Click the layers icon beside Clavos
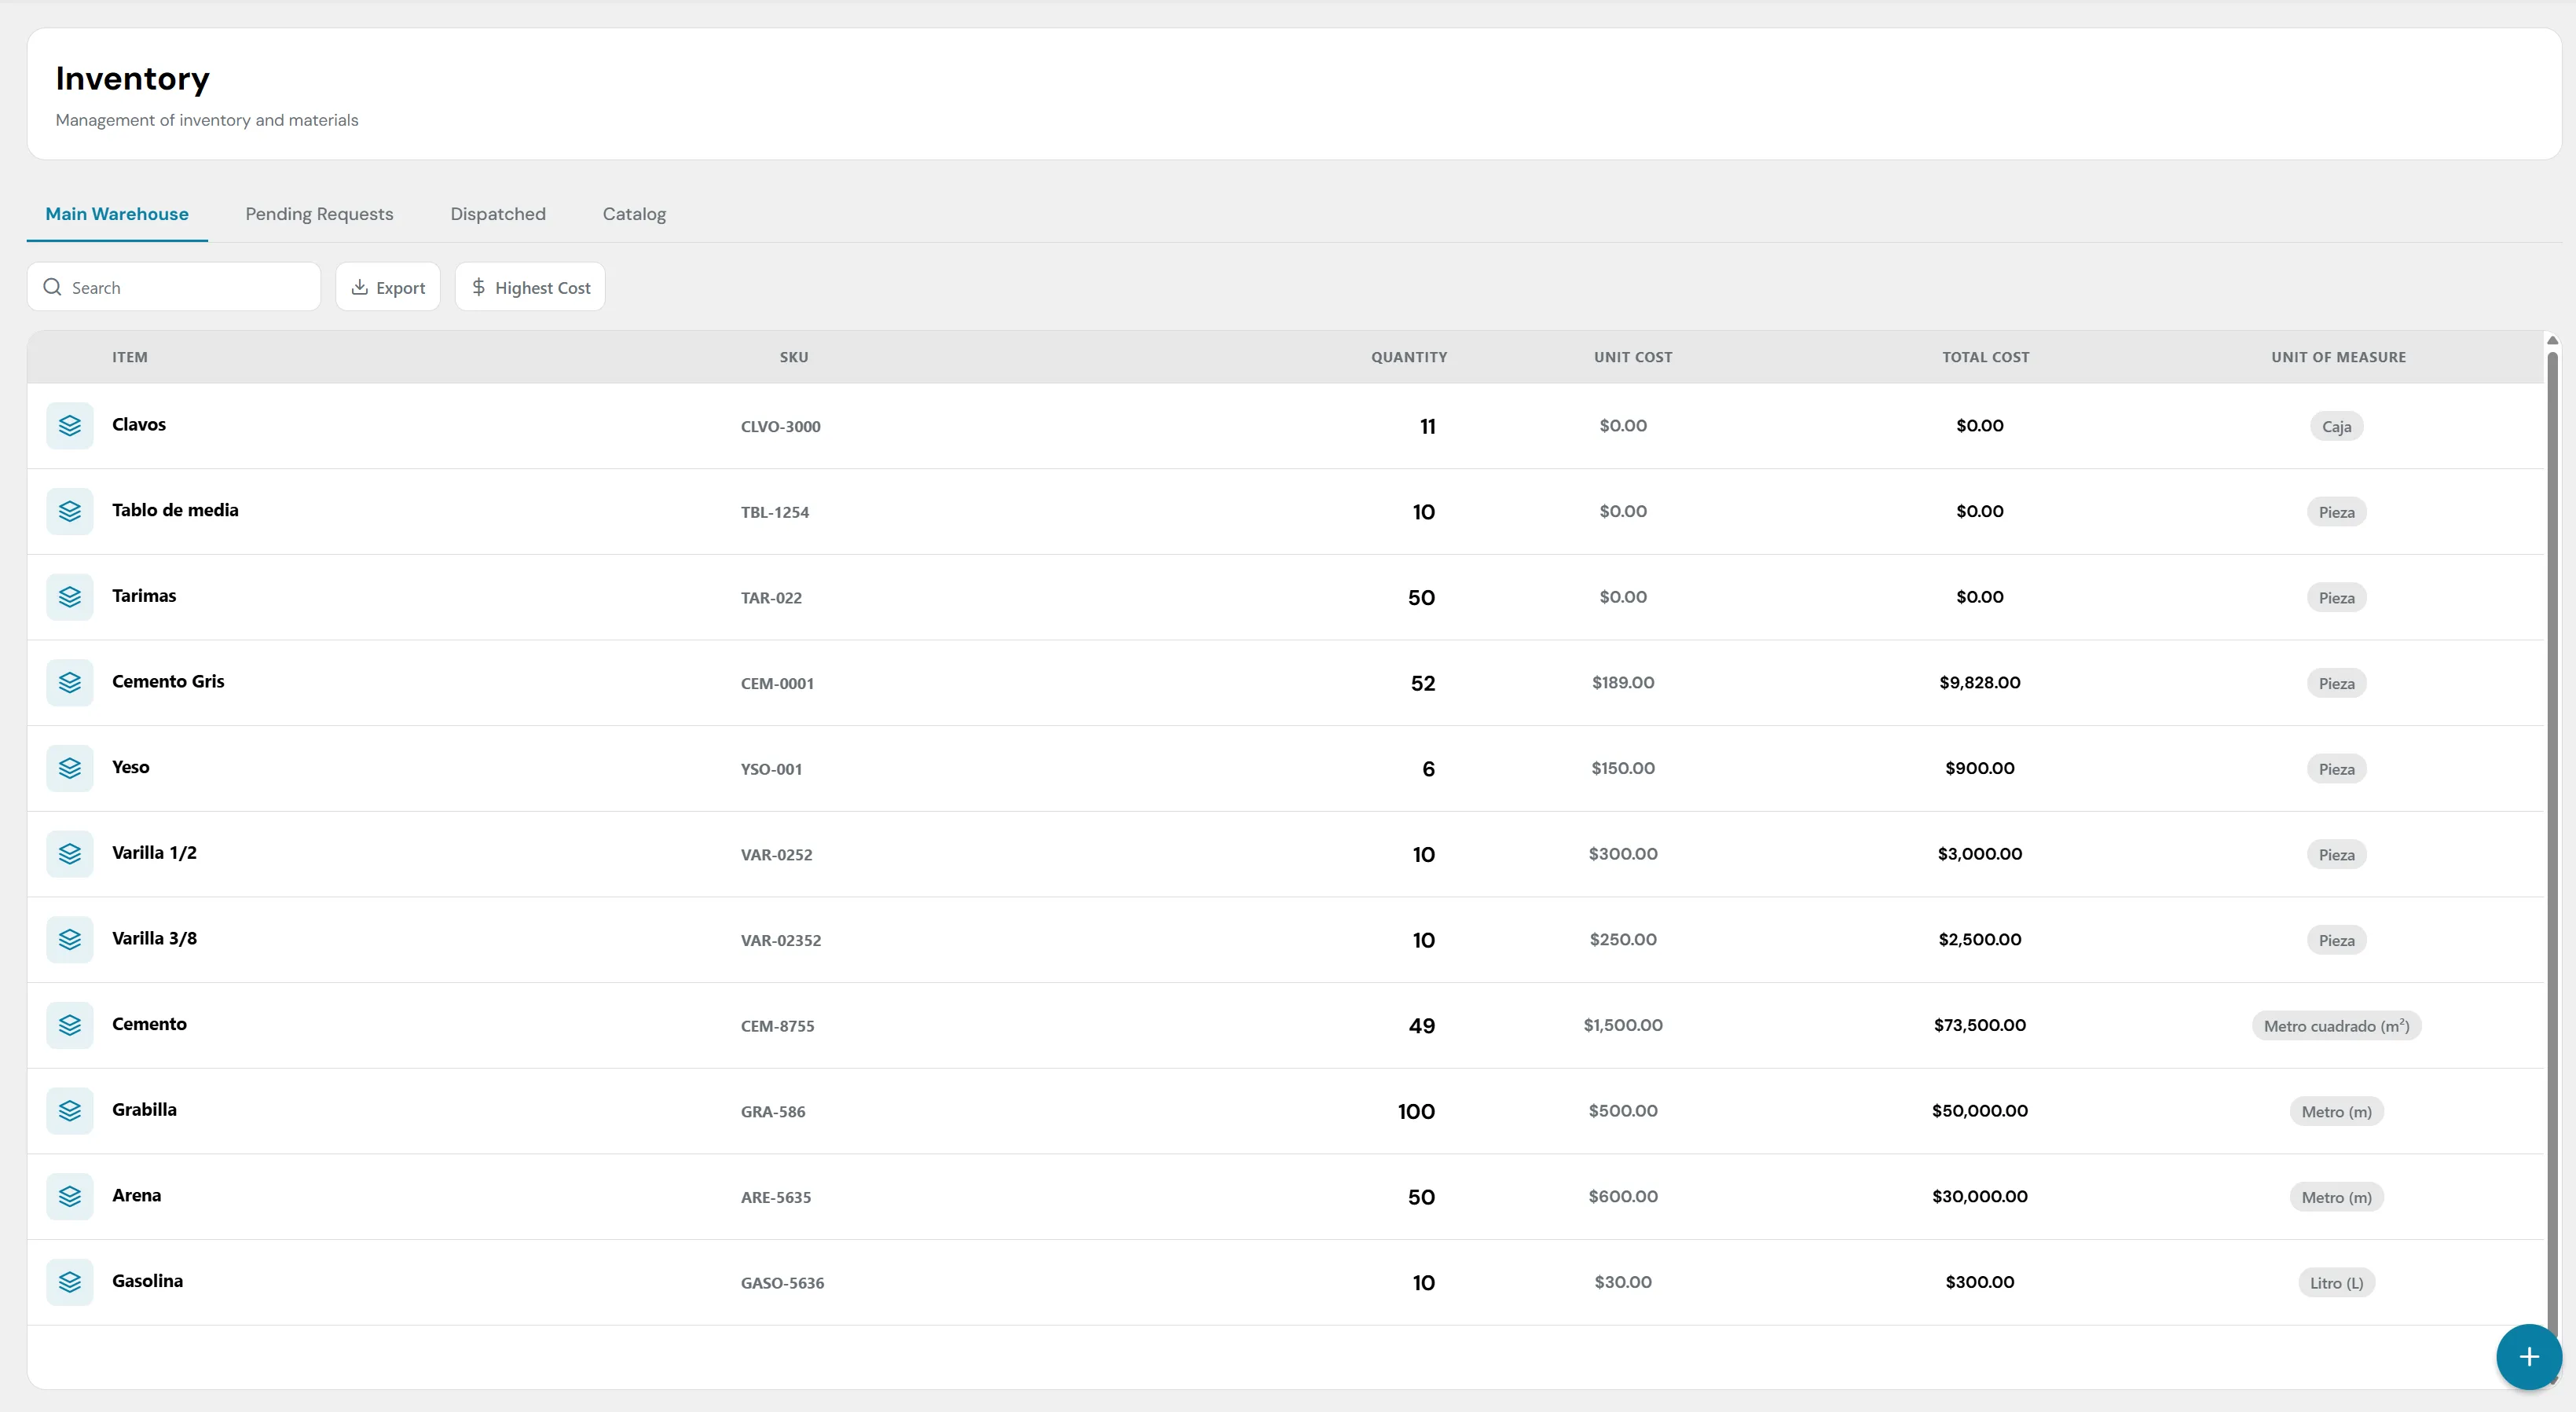The width and height of the screenshot is (2576, 1412). click(70, 426)
